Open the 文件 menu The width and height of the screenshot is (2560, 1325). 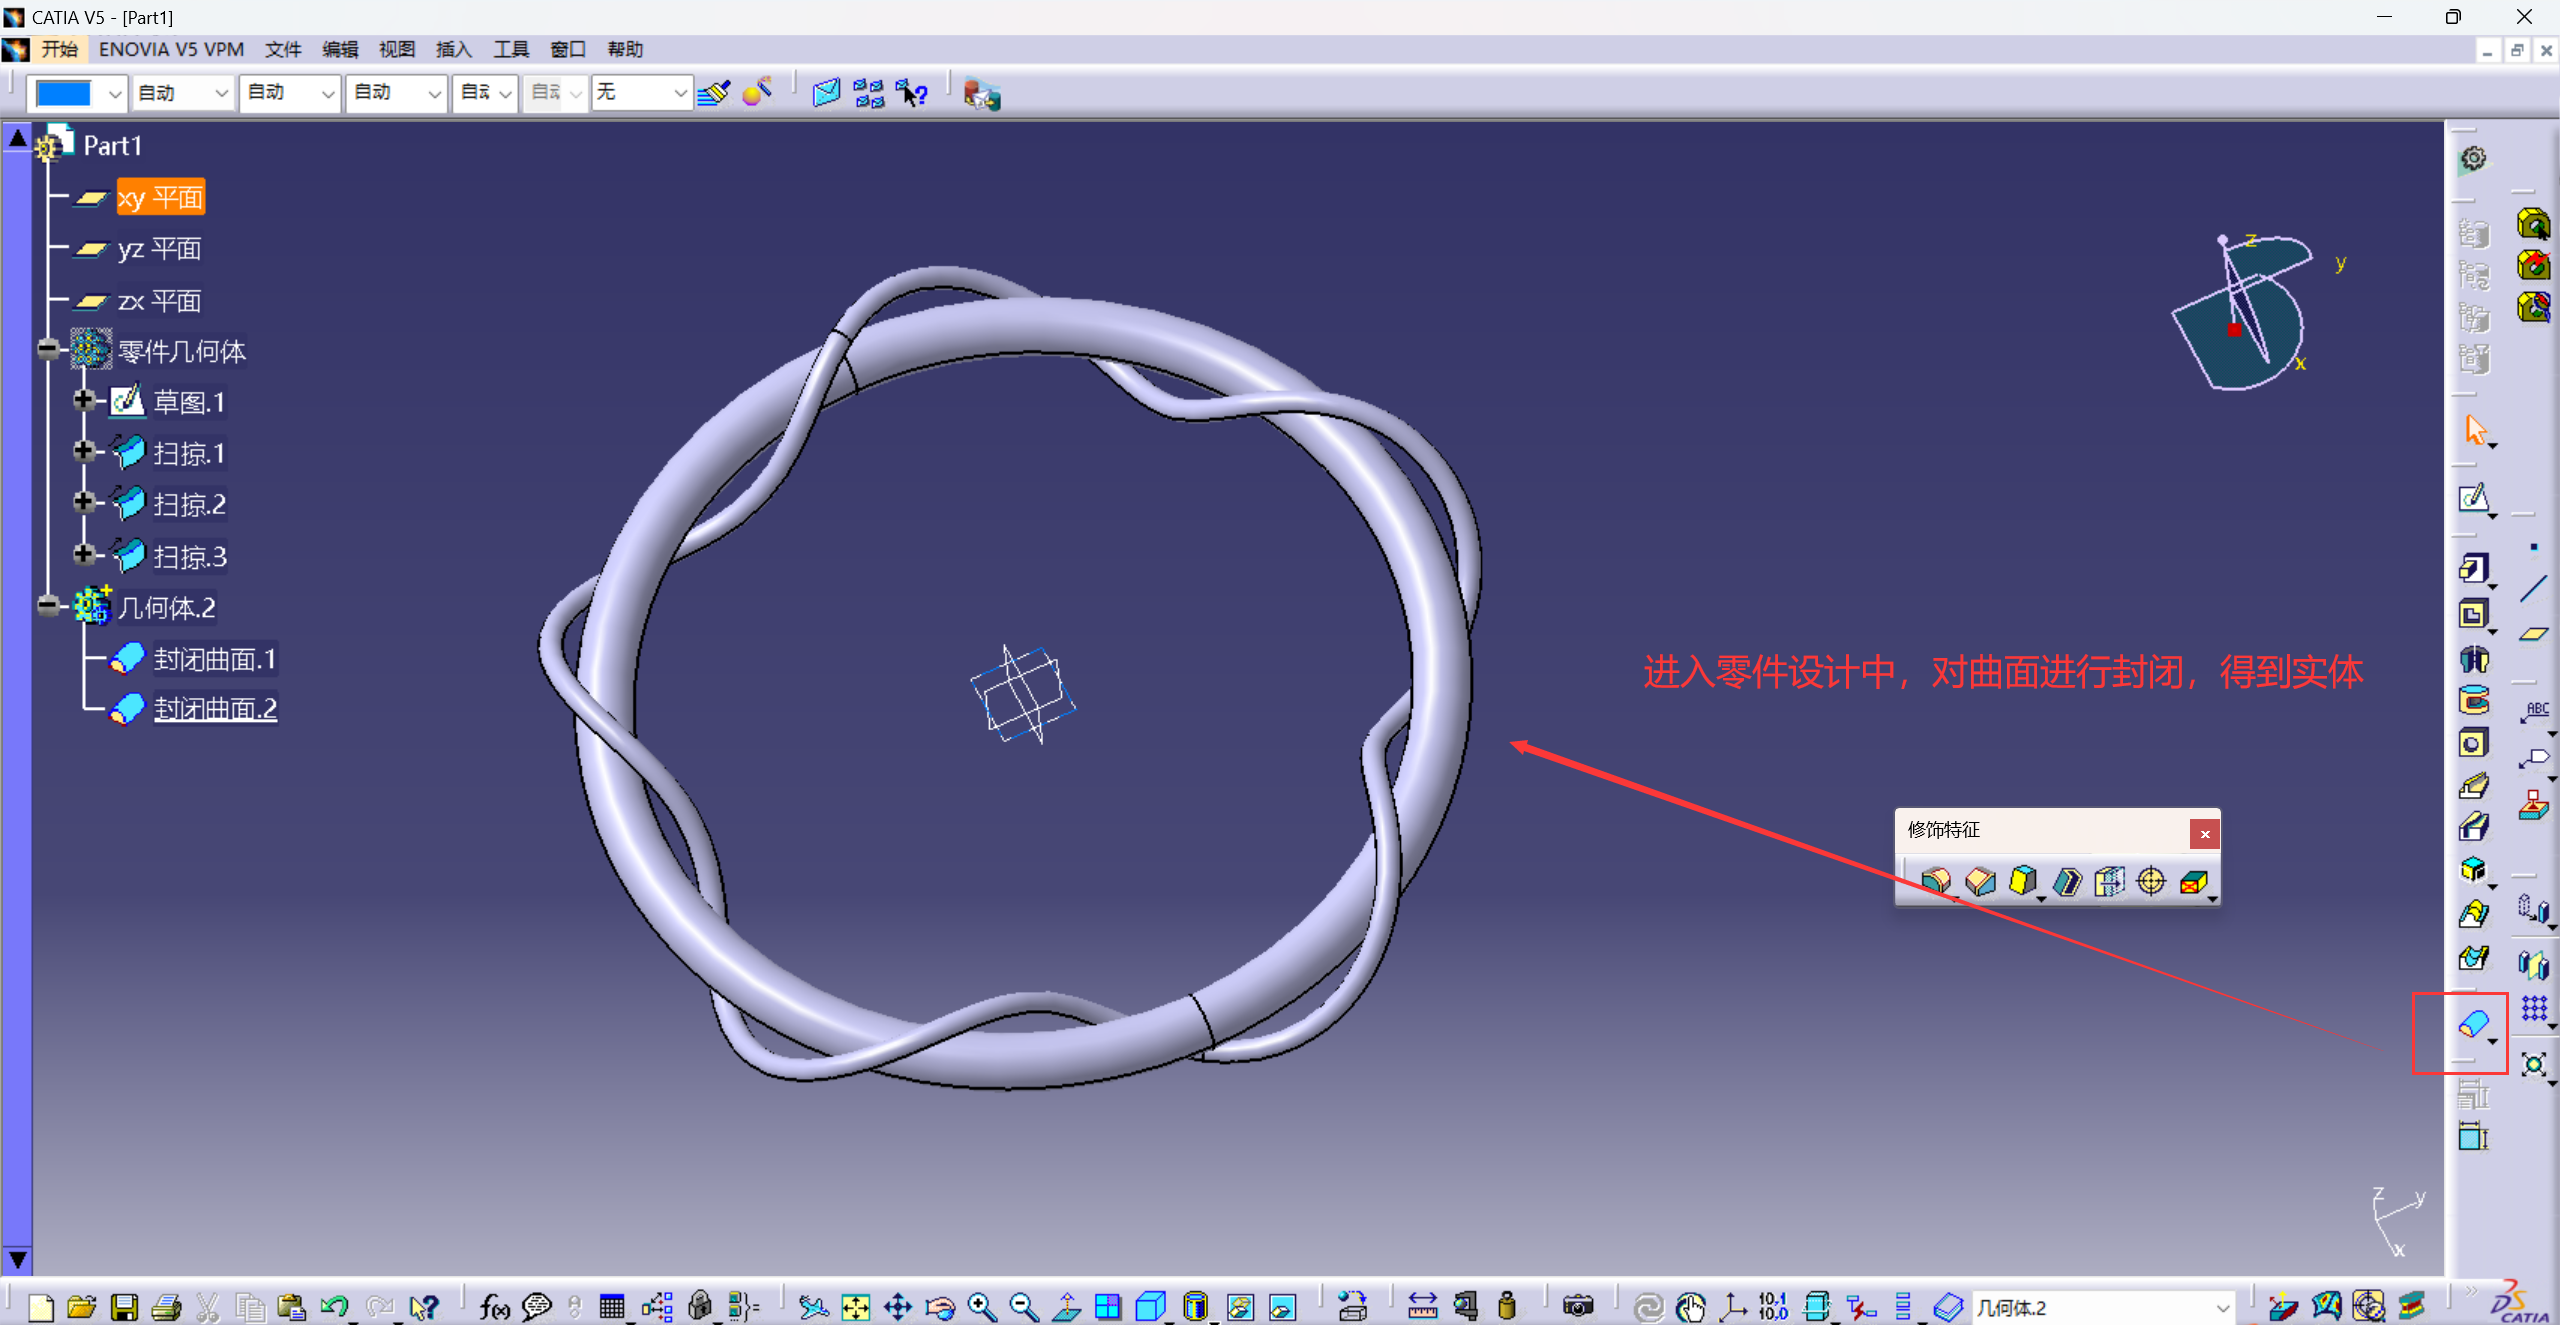(x=283, y=49)
